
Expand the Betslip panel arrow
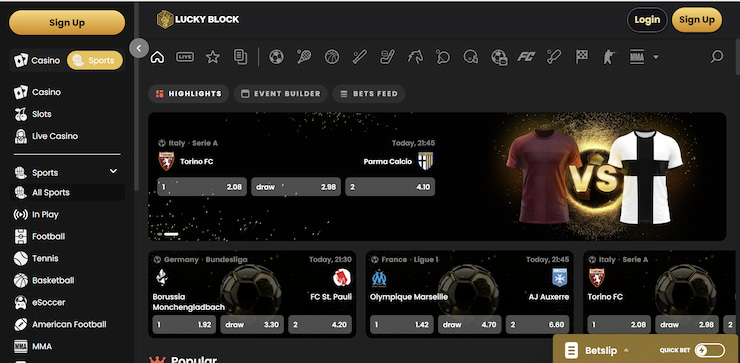click(x=626, y=350)
